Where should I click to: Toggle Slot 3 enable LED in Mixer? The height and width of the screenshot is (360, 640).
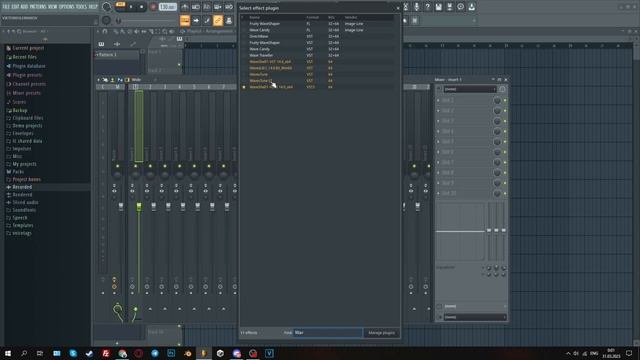505,121
